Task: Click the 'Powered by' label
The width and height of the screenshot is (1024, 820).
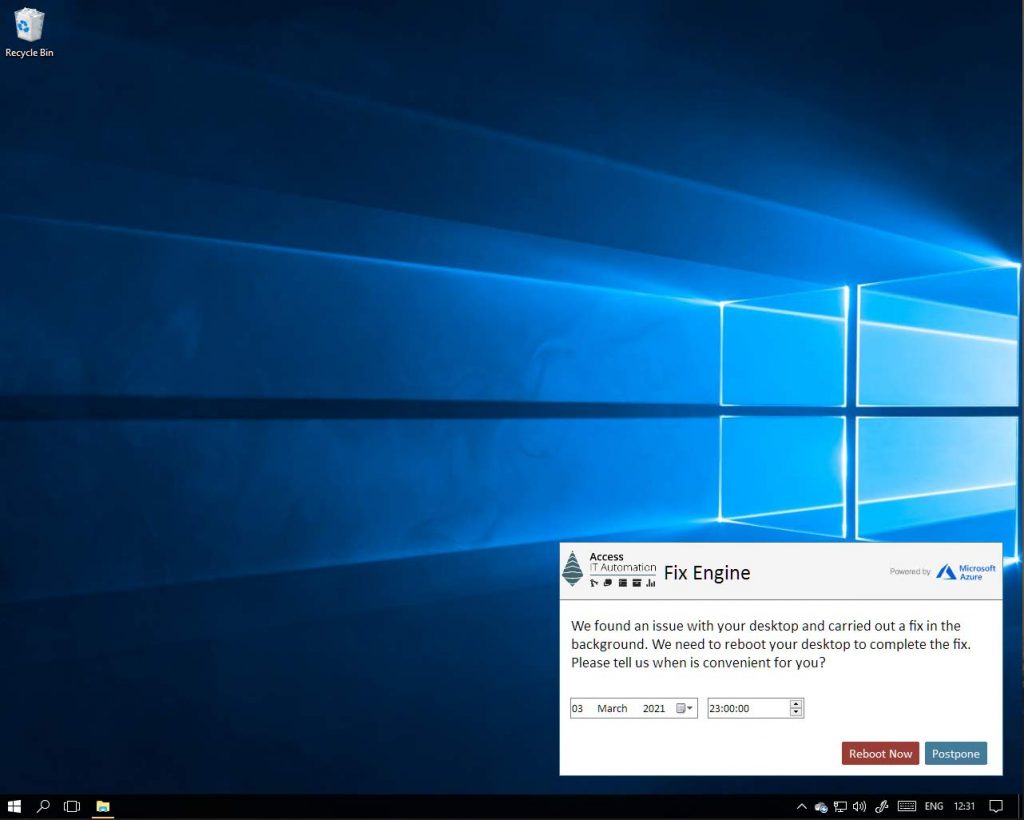Action: 910,572
